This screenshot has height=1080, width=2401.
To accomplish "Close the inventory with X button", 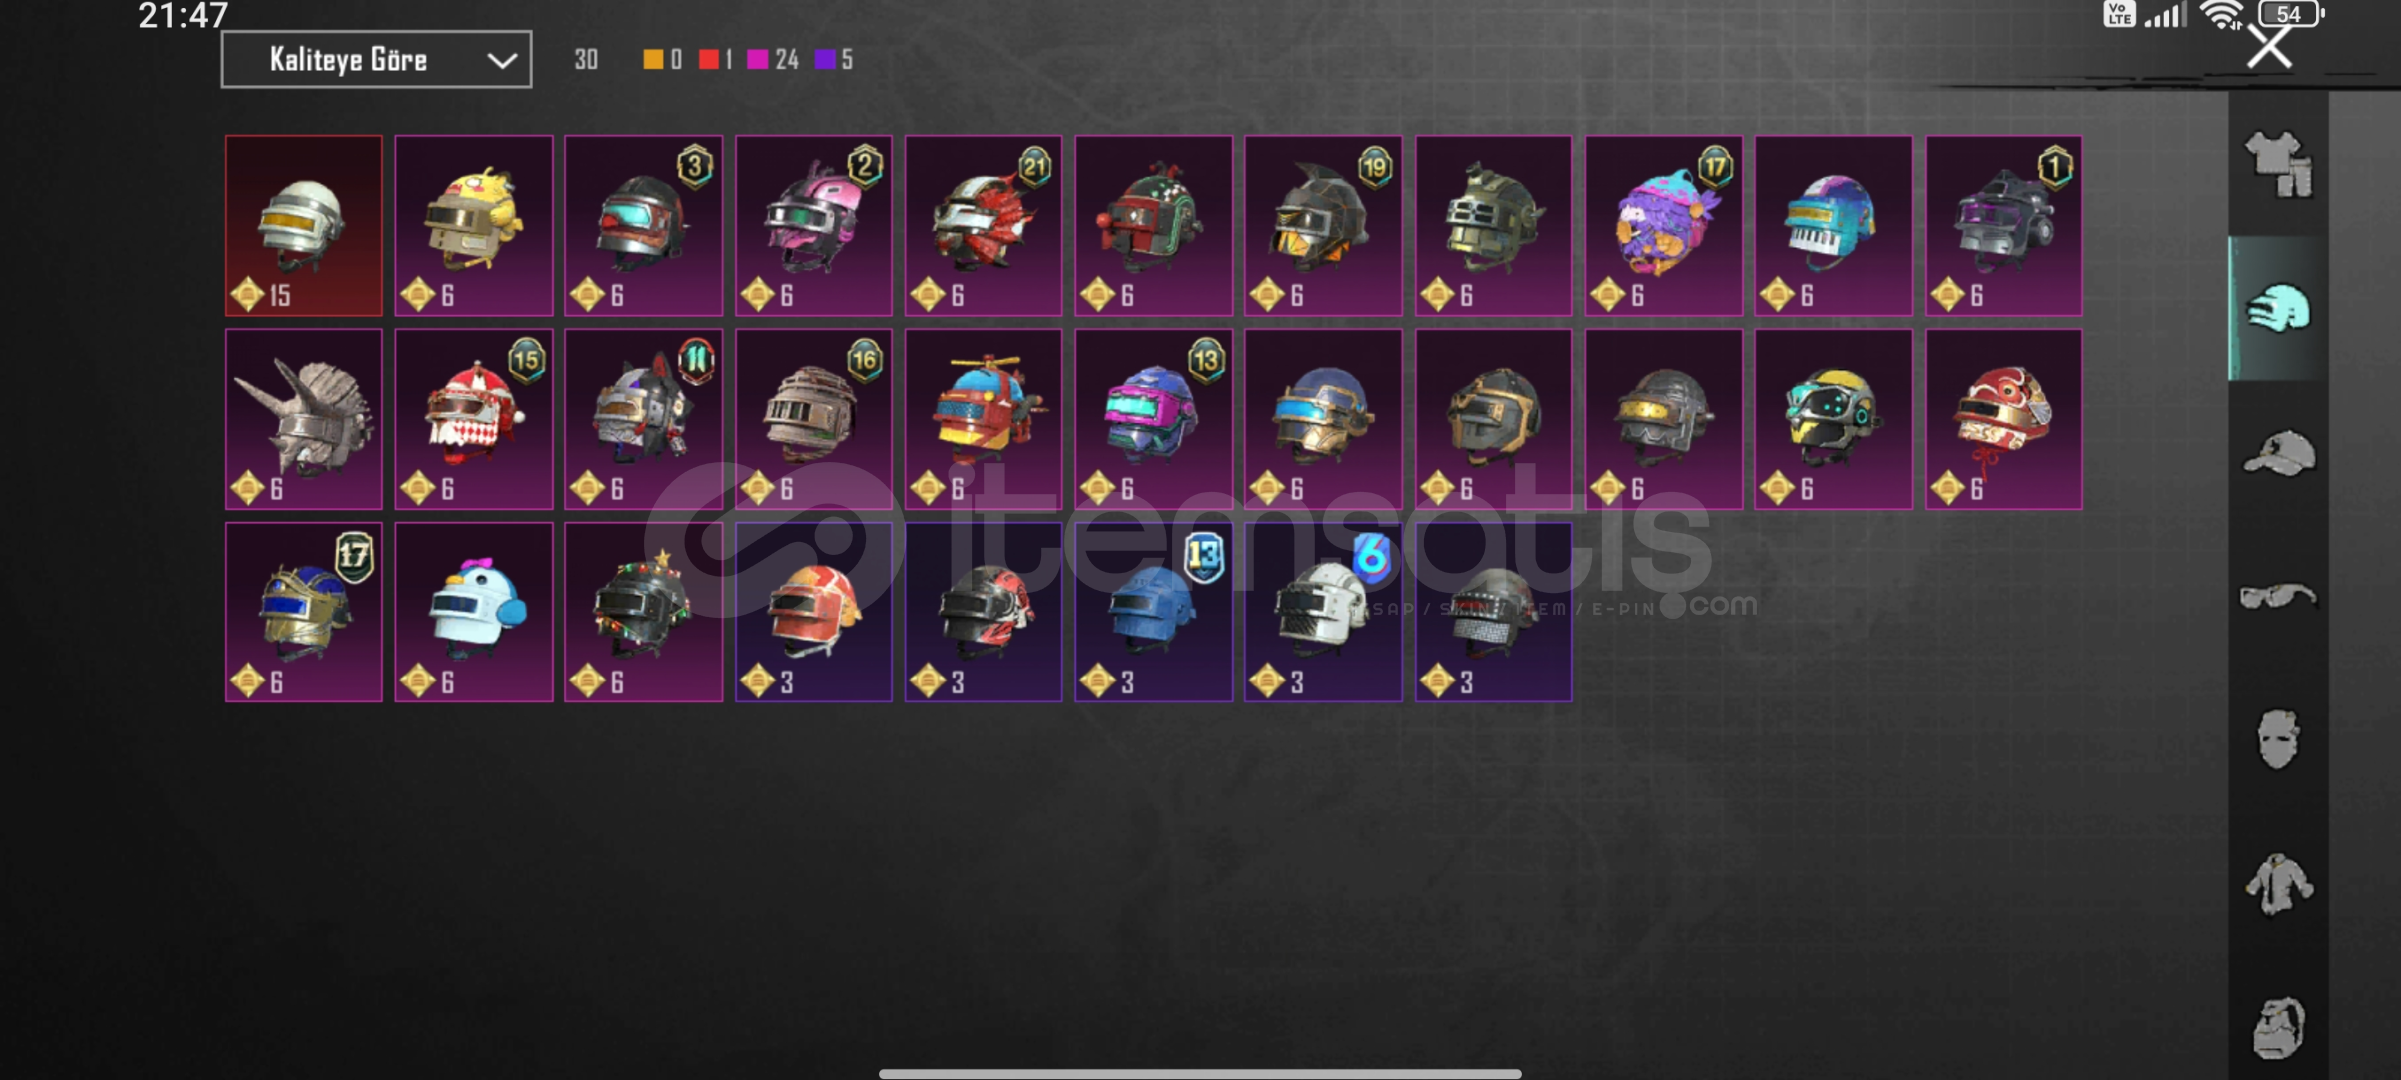I will (x=2269, y=46).
